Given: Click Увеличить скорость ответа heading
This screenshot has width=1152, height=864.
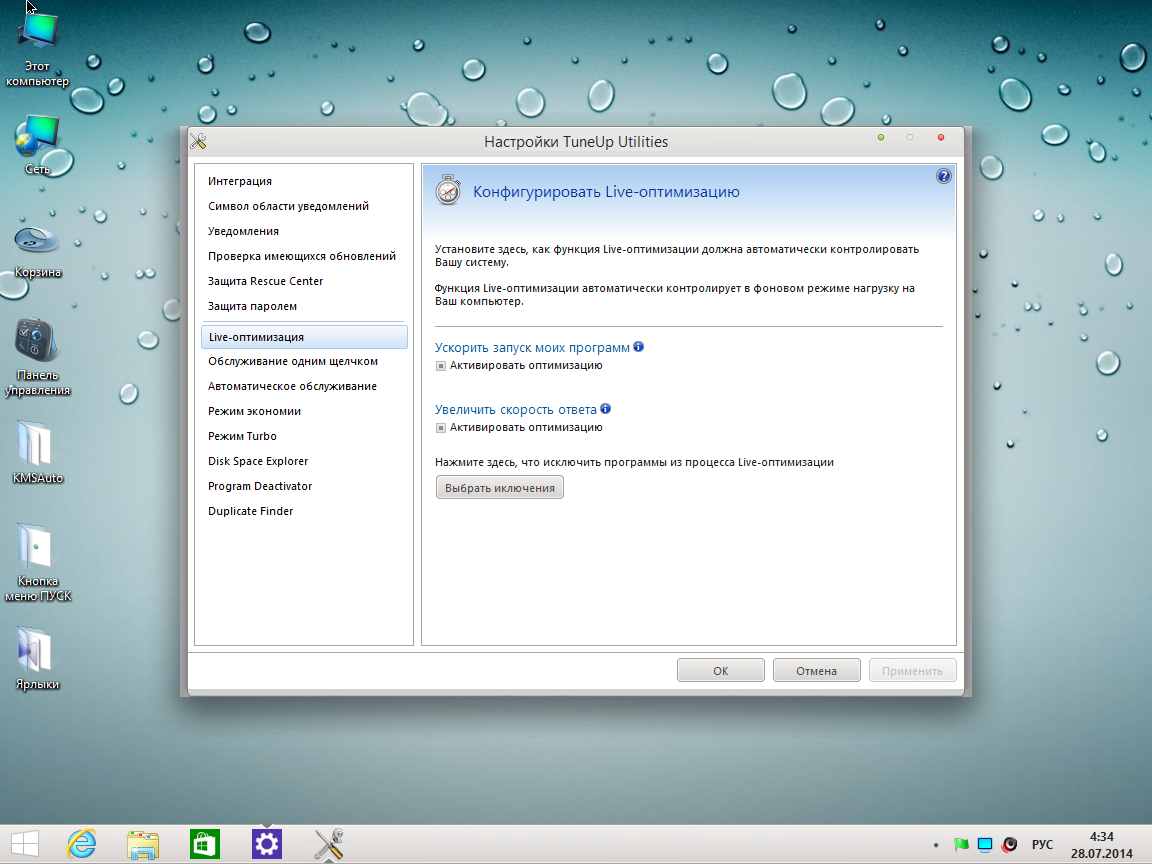Looking at the screenshot, I should tap(516, 409).
